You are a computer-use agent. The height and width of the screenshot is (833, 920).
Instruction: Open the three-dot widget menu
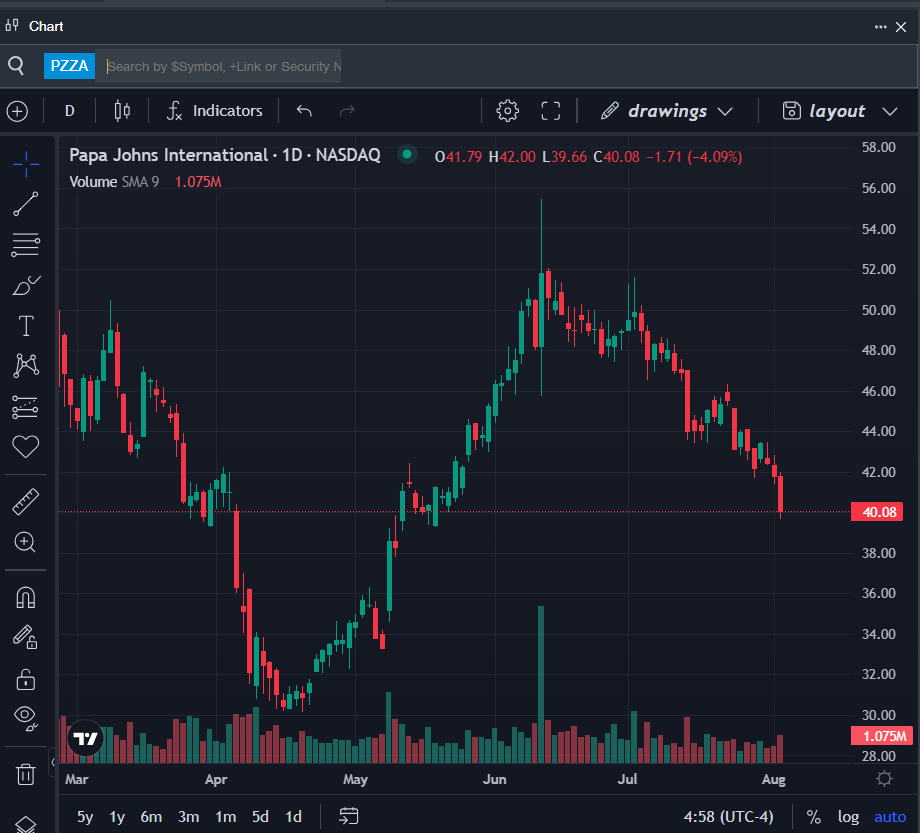[x=880, y=27]
